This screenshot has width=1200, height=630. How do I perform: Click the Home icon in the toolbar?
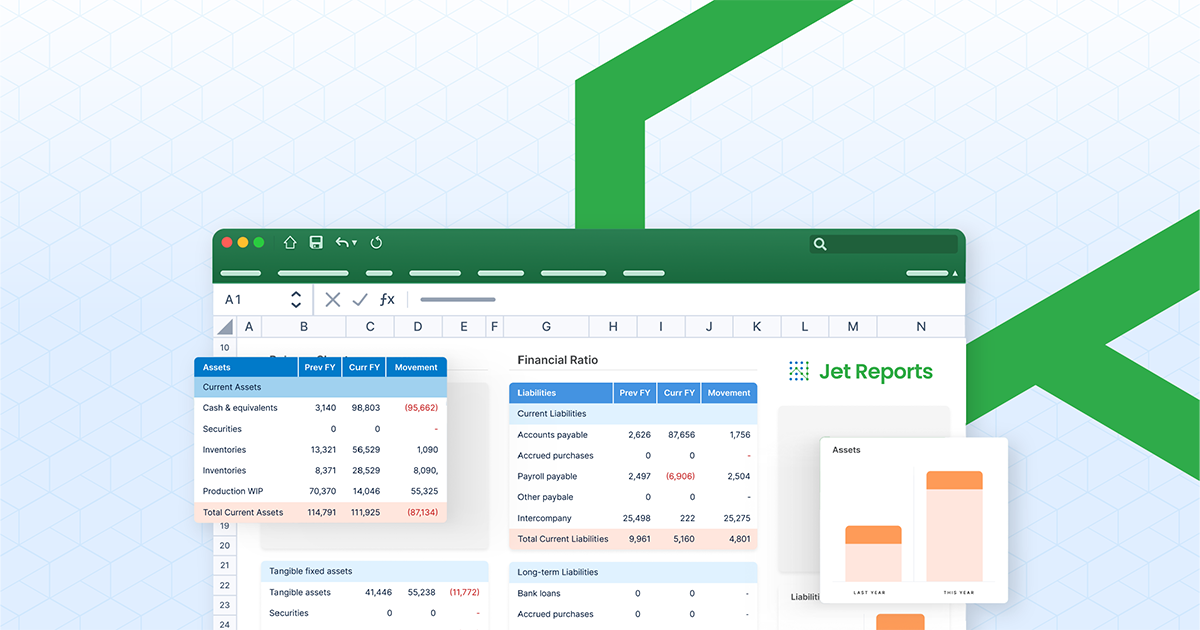coord(289,242)
